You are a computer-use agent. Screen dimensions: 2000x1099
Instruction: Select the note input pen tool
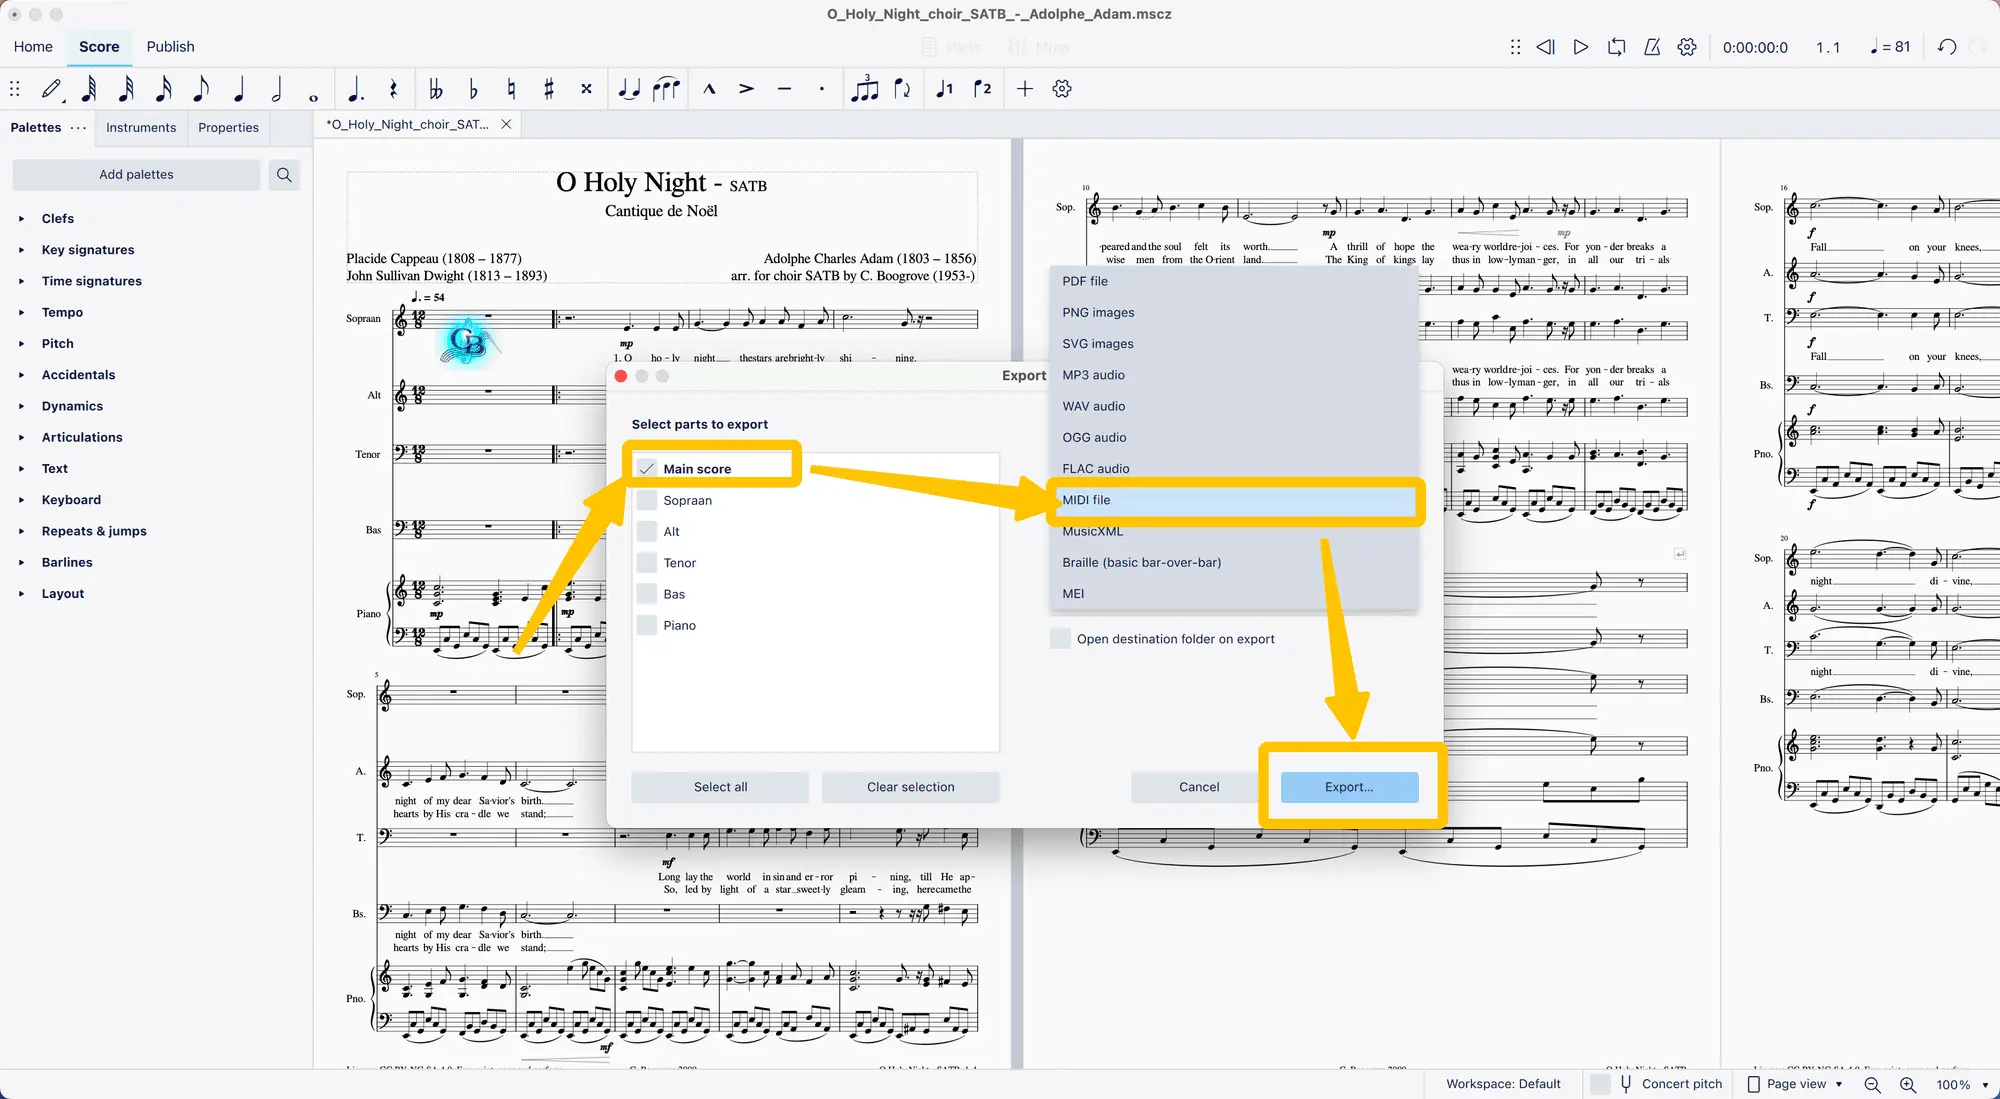tap(52, 89)
